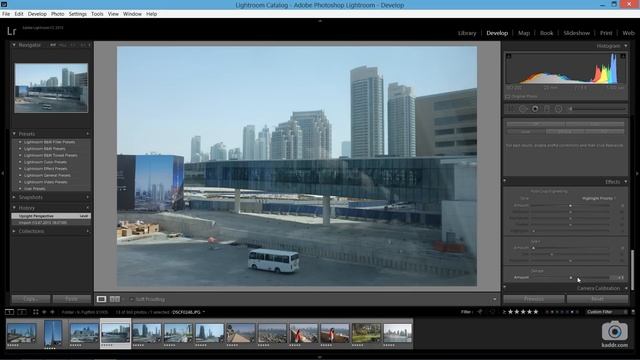
Task: Open the DSCF0246.JPG filename dropdown
Action: (x=189, y=312)
